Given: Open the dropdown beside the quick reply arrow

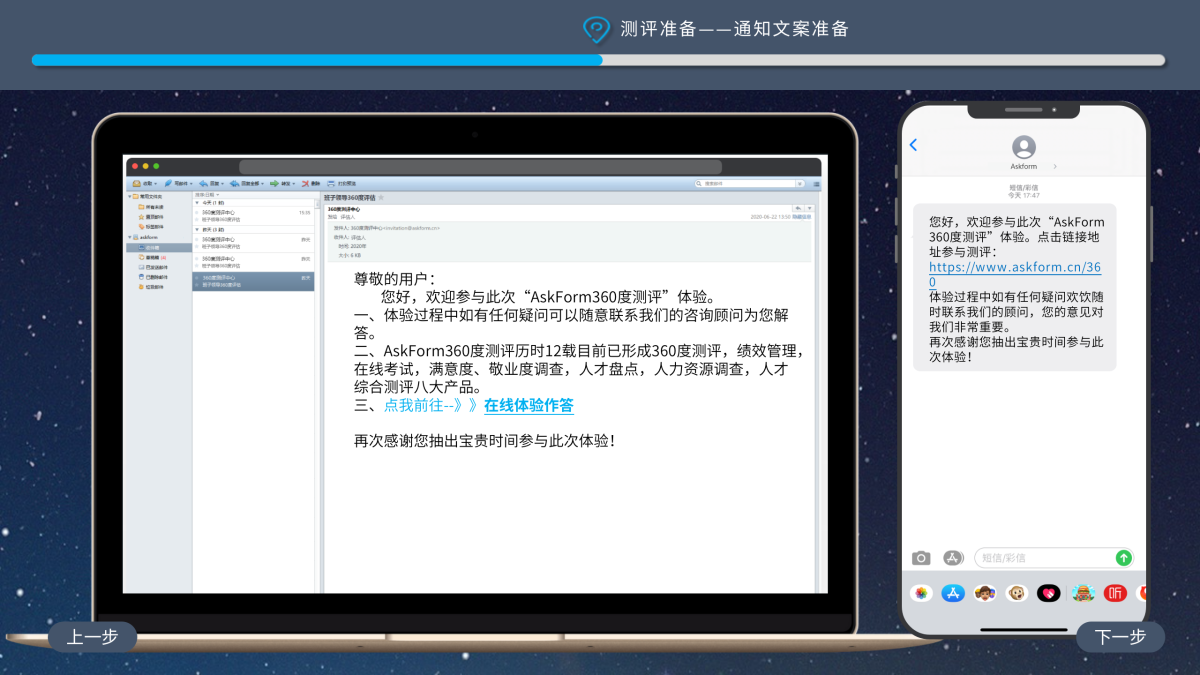Looking at the screenshot, I should 809,208.
